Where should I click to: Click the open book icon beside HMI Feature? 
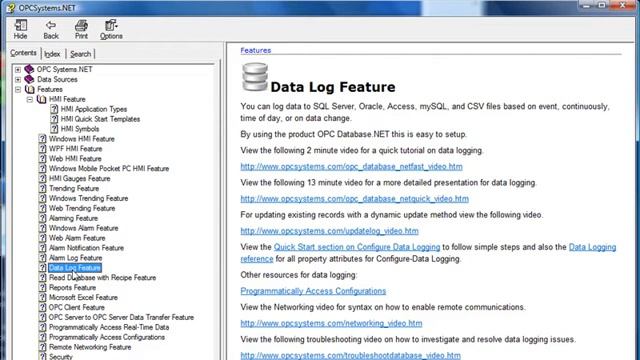click(x=41, y=99)
